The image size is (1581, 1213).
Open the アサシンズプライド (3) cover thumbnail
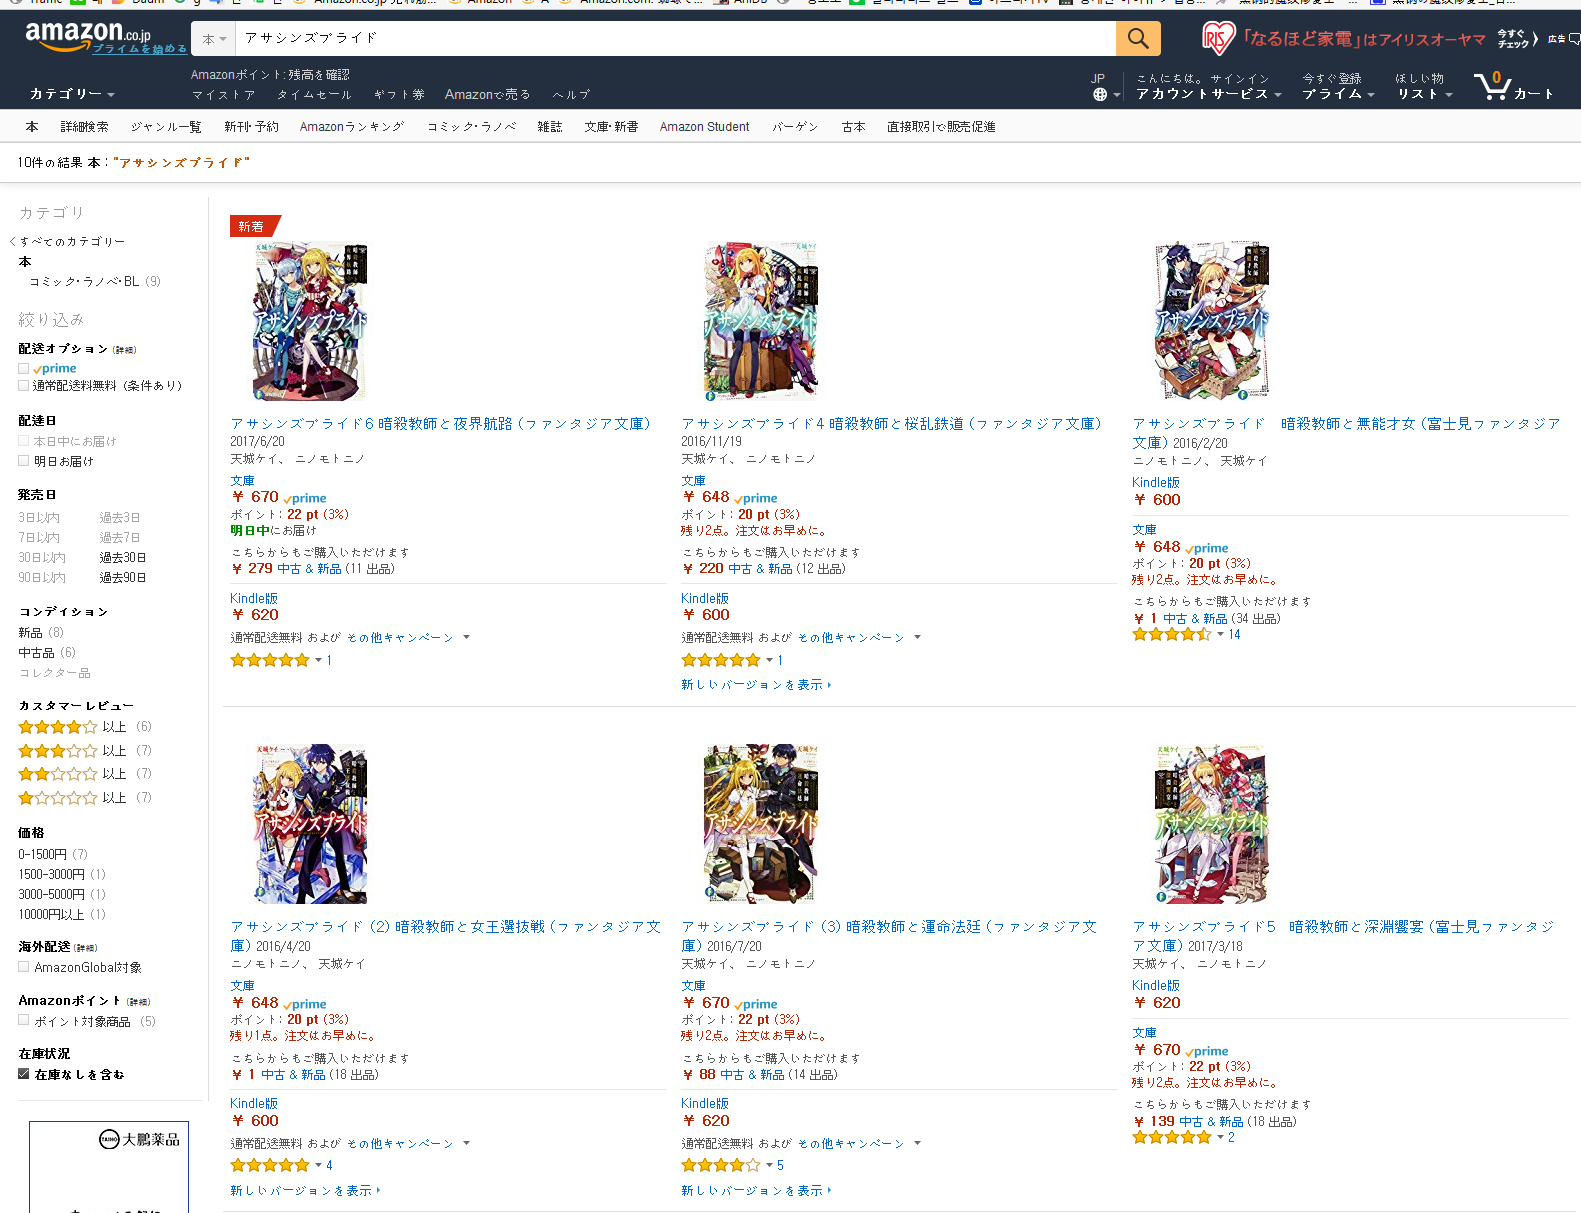(x=761, y=824)
